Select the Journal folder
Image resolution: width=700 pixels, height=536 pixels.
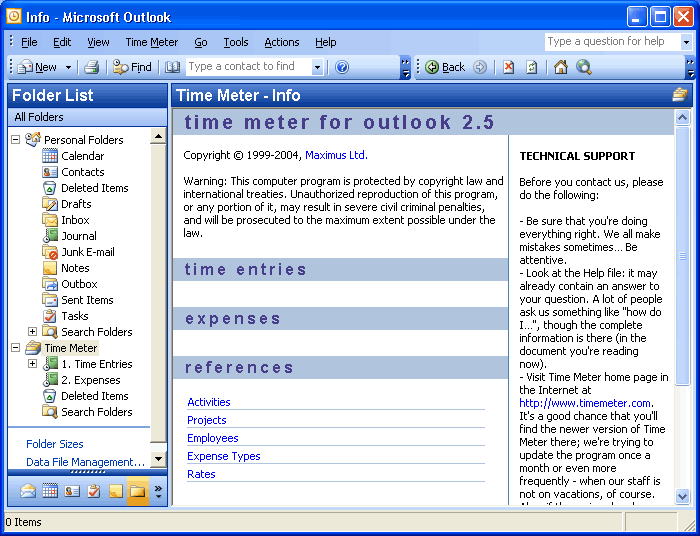pyautogui.click(x=79, y=236)
